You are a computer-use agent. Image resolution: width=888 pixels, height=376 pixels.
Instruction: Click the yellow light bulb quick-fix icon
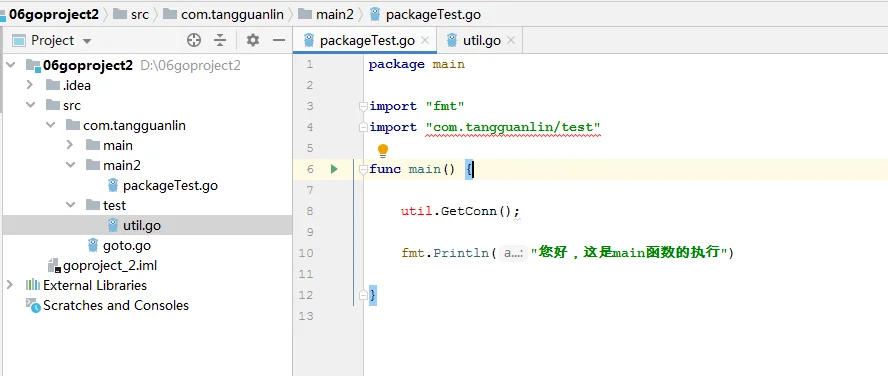(x=383, y=151)
